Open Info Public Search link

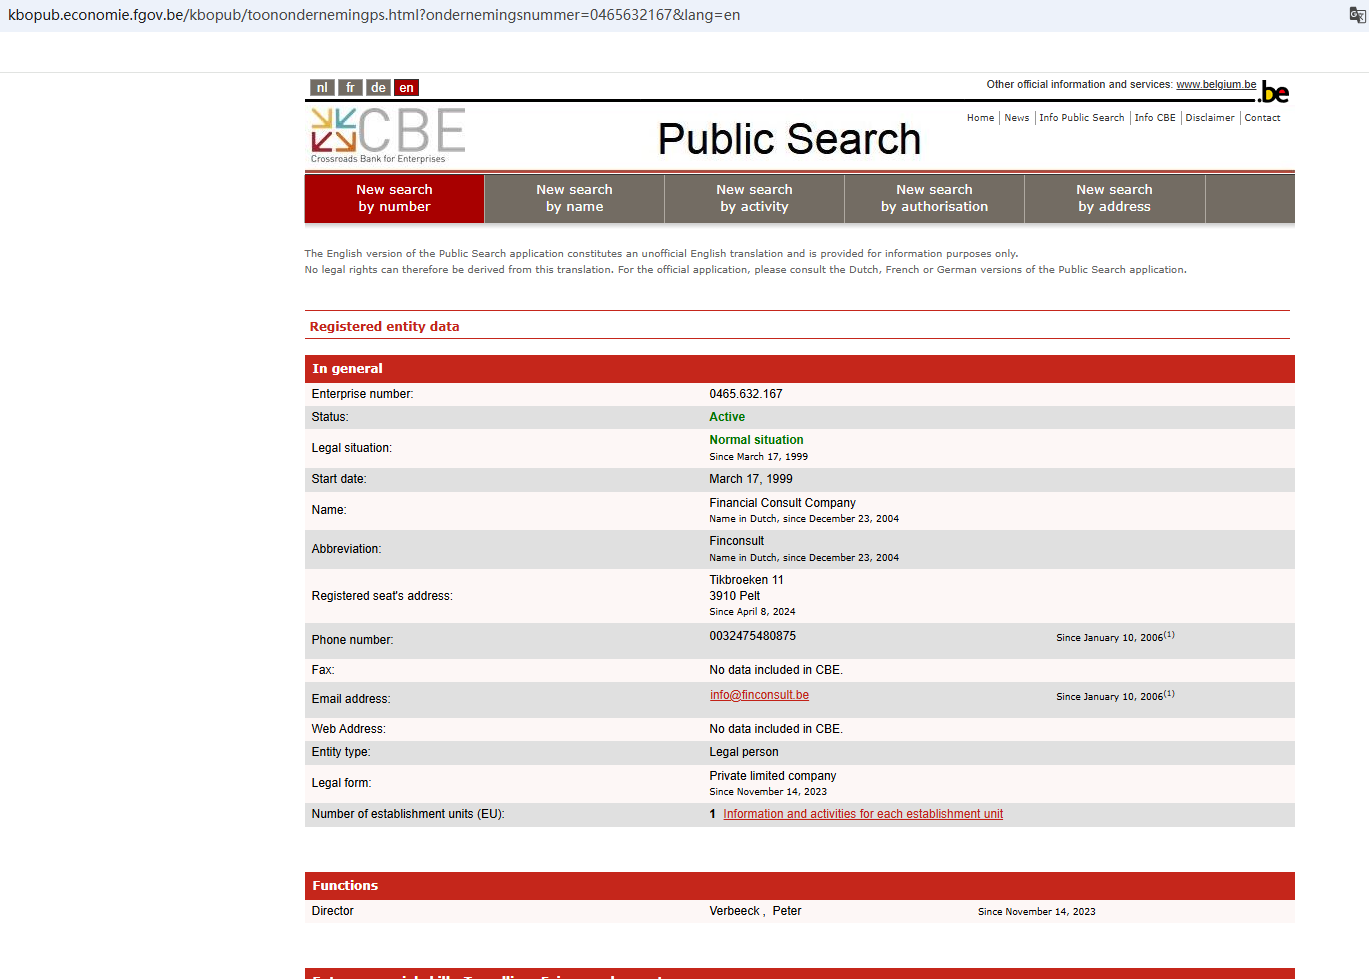click(1082, 118)
